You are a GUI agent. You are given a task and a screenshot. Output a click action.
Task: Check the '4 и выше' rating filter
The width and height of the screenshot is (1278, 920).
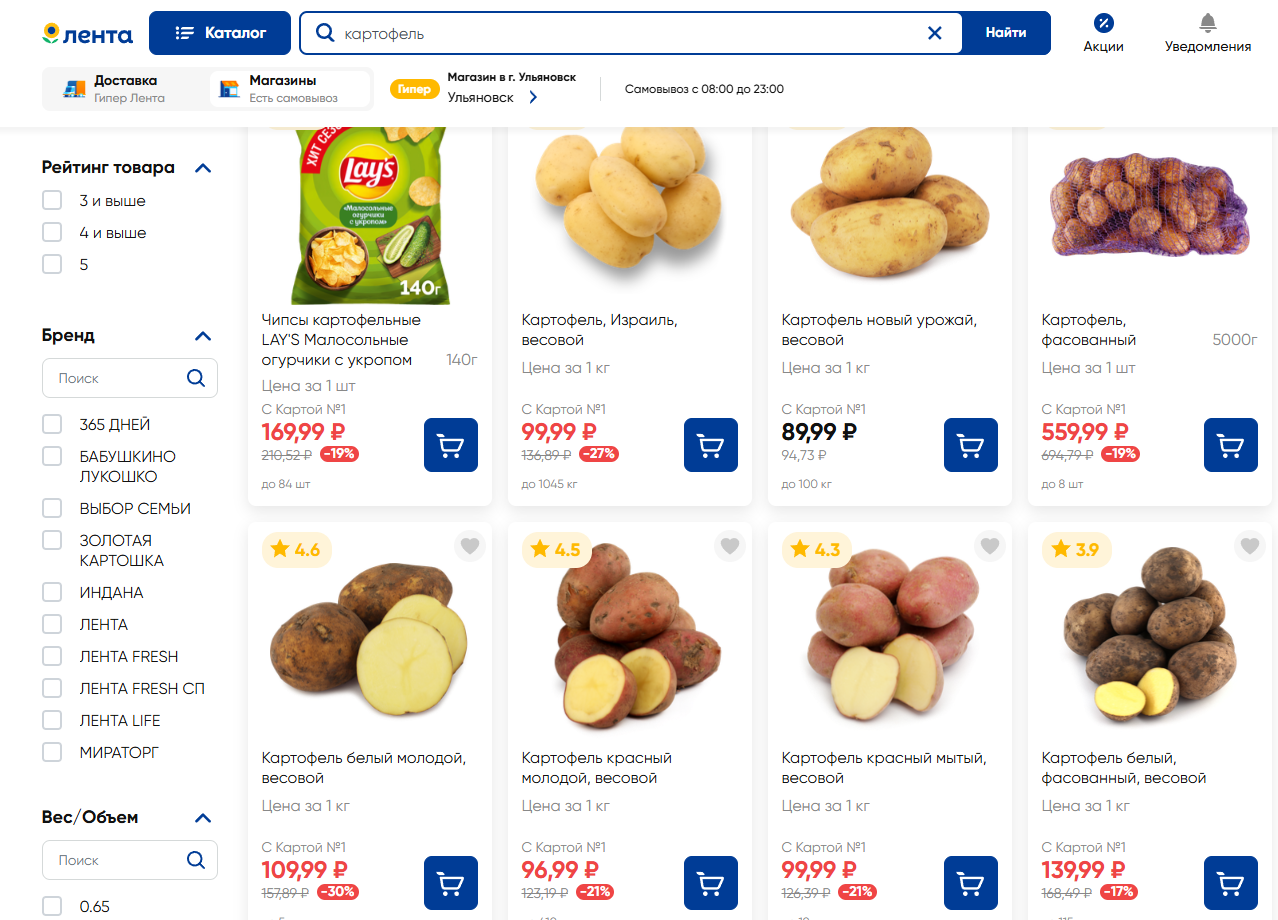[52, 233]
